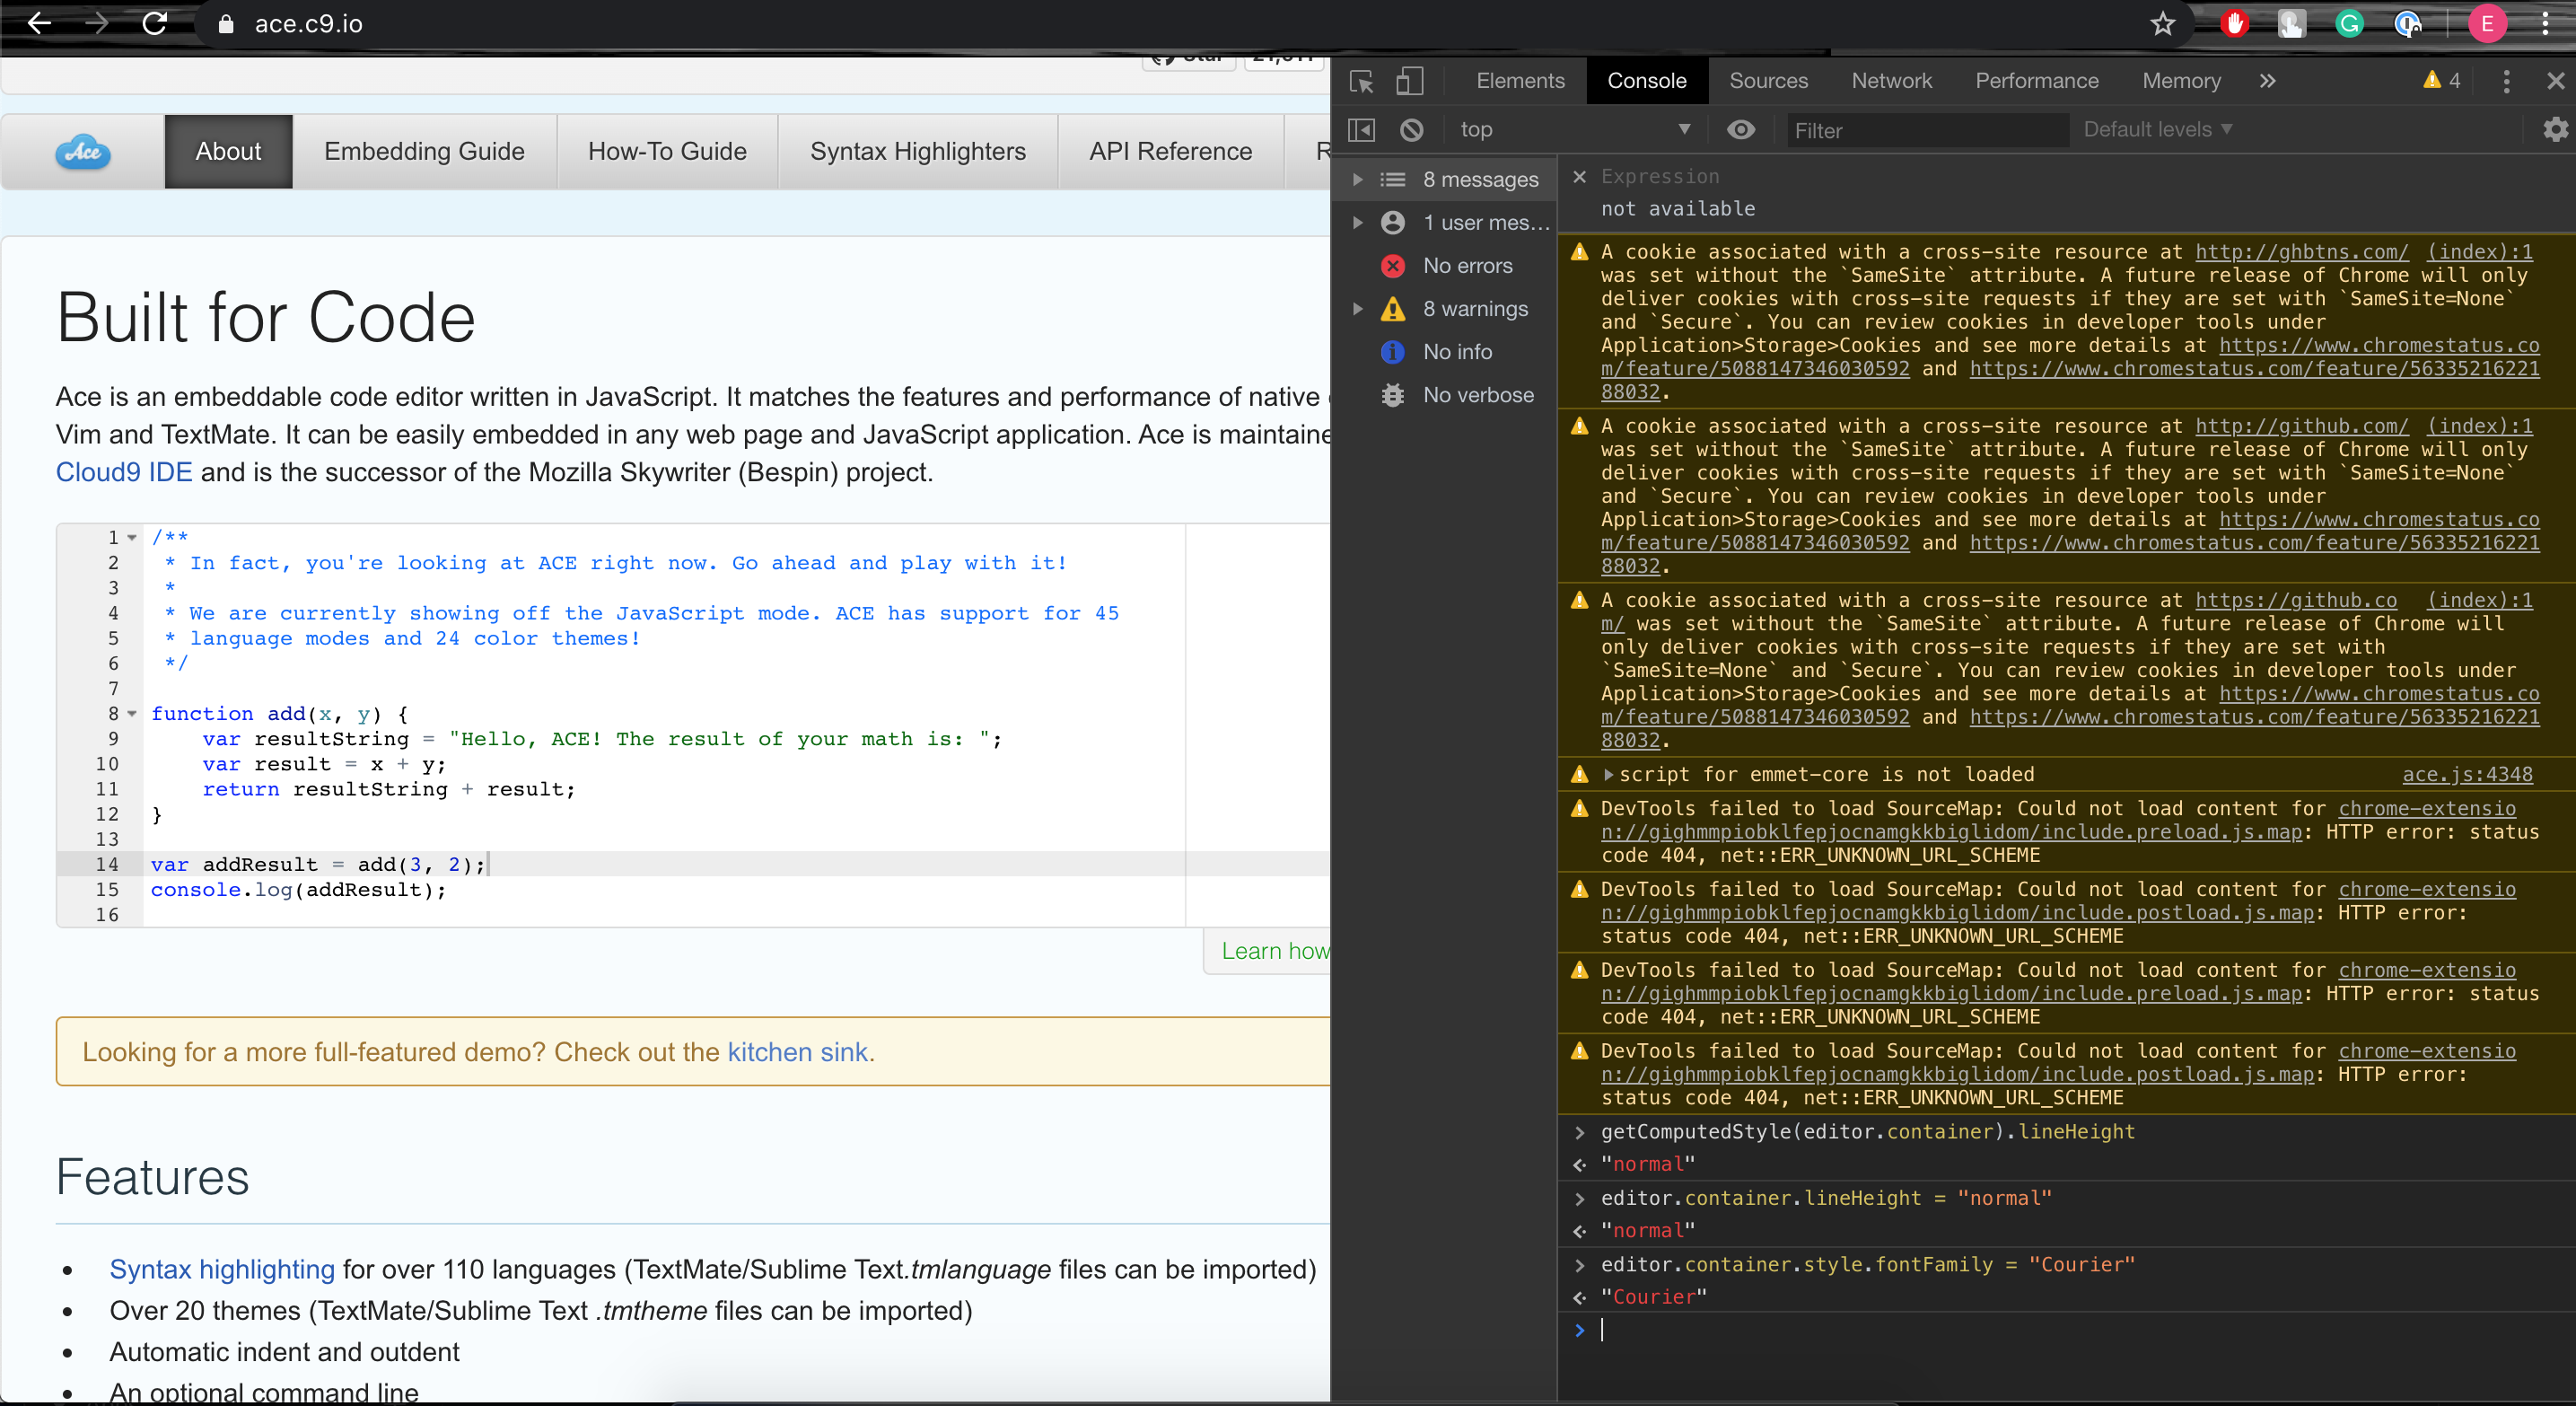This screenshot has width=2576, height=1406.
Task: Open the Default levels dropdown
Action: coord(2157,129)
